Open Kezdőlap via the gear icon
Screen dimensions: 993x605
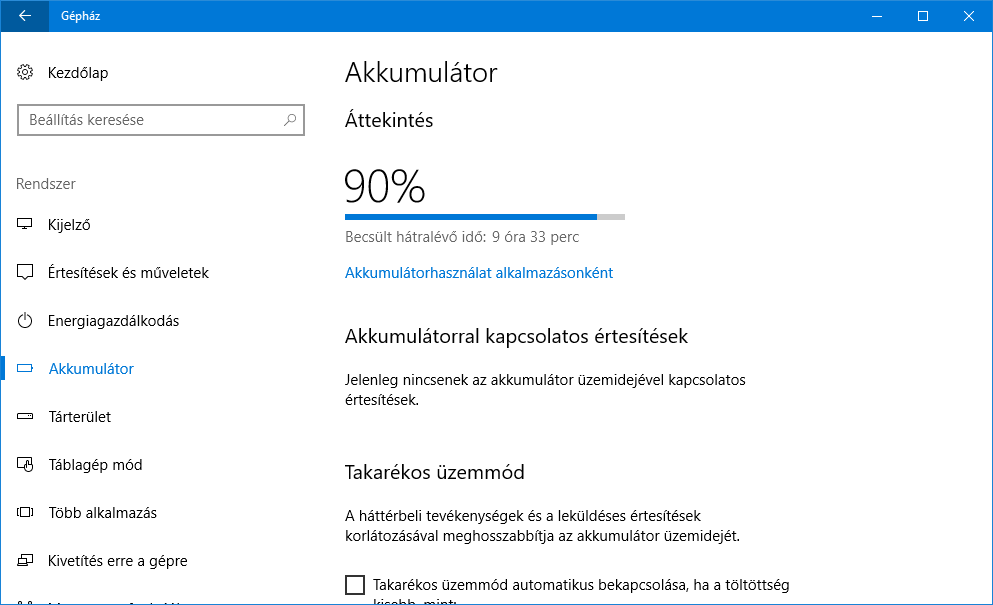tap(25, 72)
